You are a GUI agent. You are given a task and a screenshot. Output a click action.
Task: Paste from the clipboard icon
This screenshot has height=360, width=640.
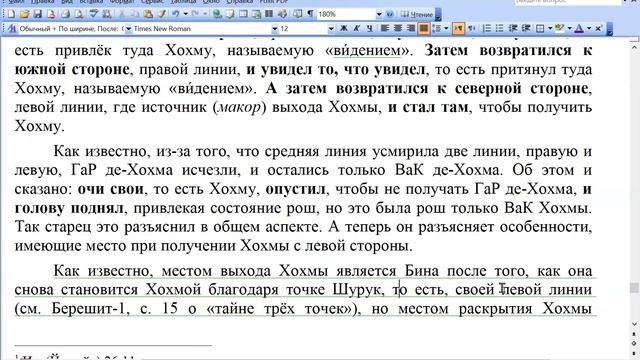point(148,14)
